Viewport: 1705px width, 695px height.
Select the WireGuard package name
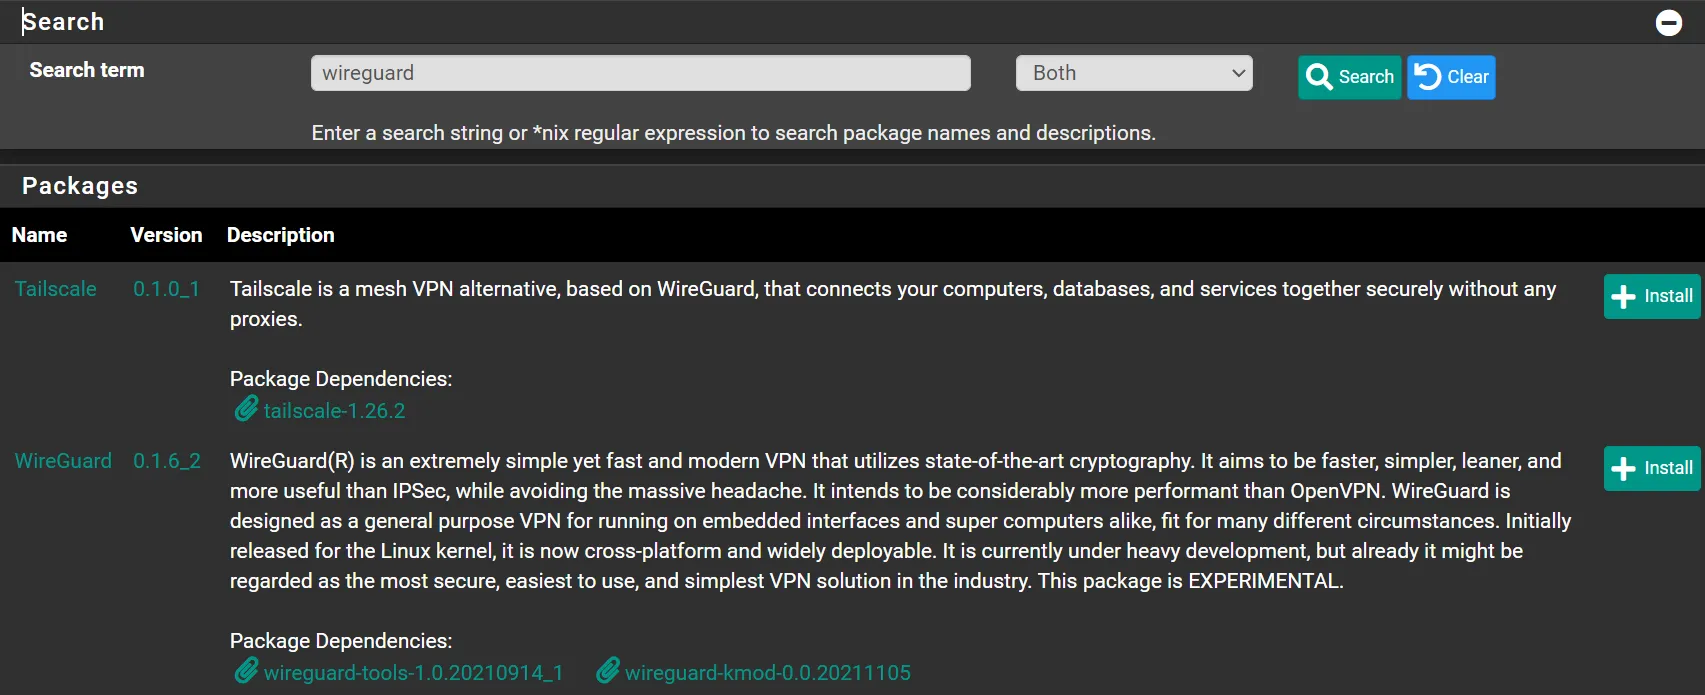pyautogui.click(x=63, y=461)
